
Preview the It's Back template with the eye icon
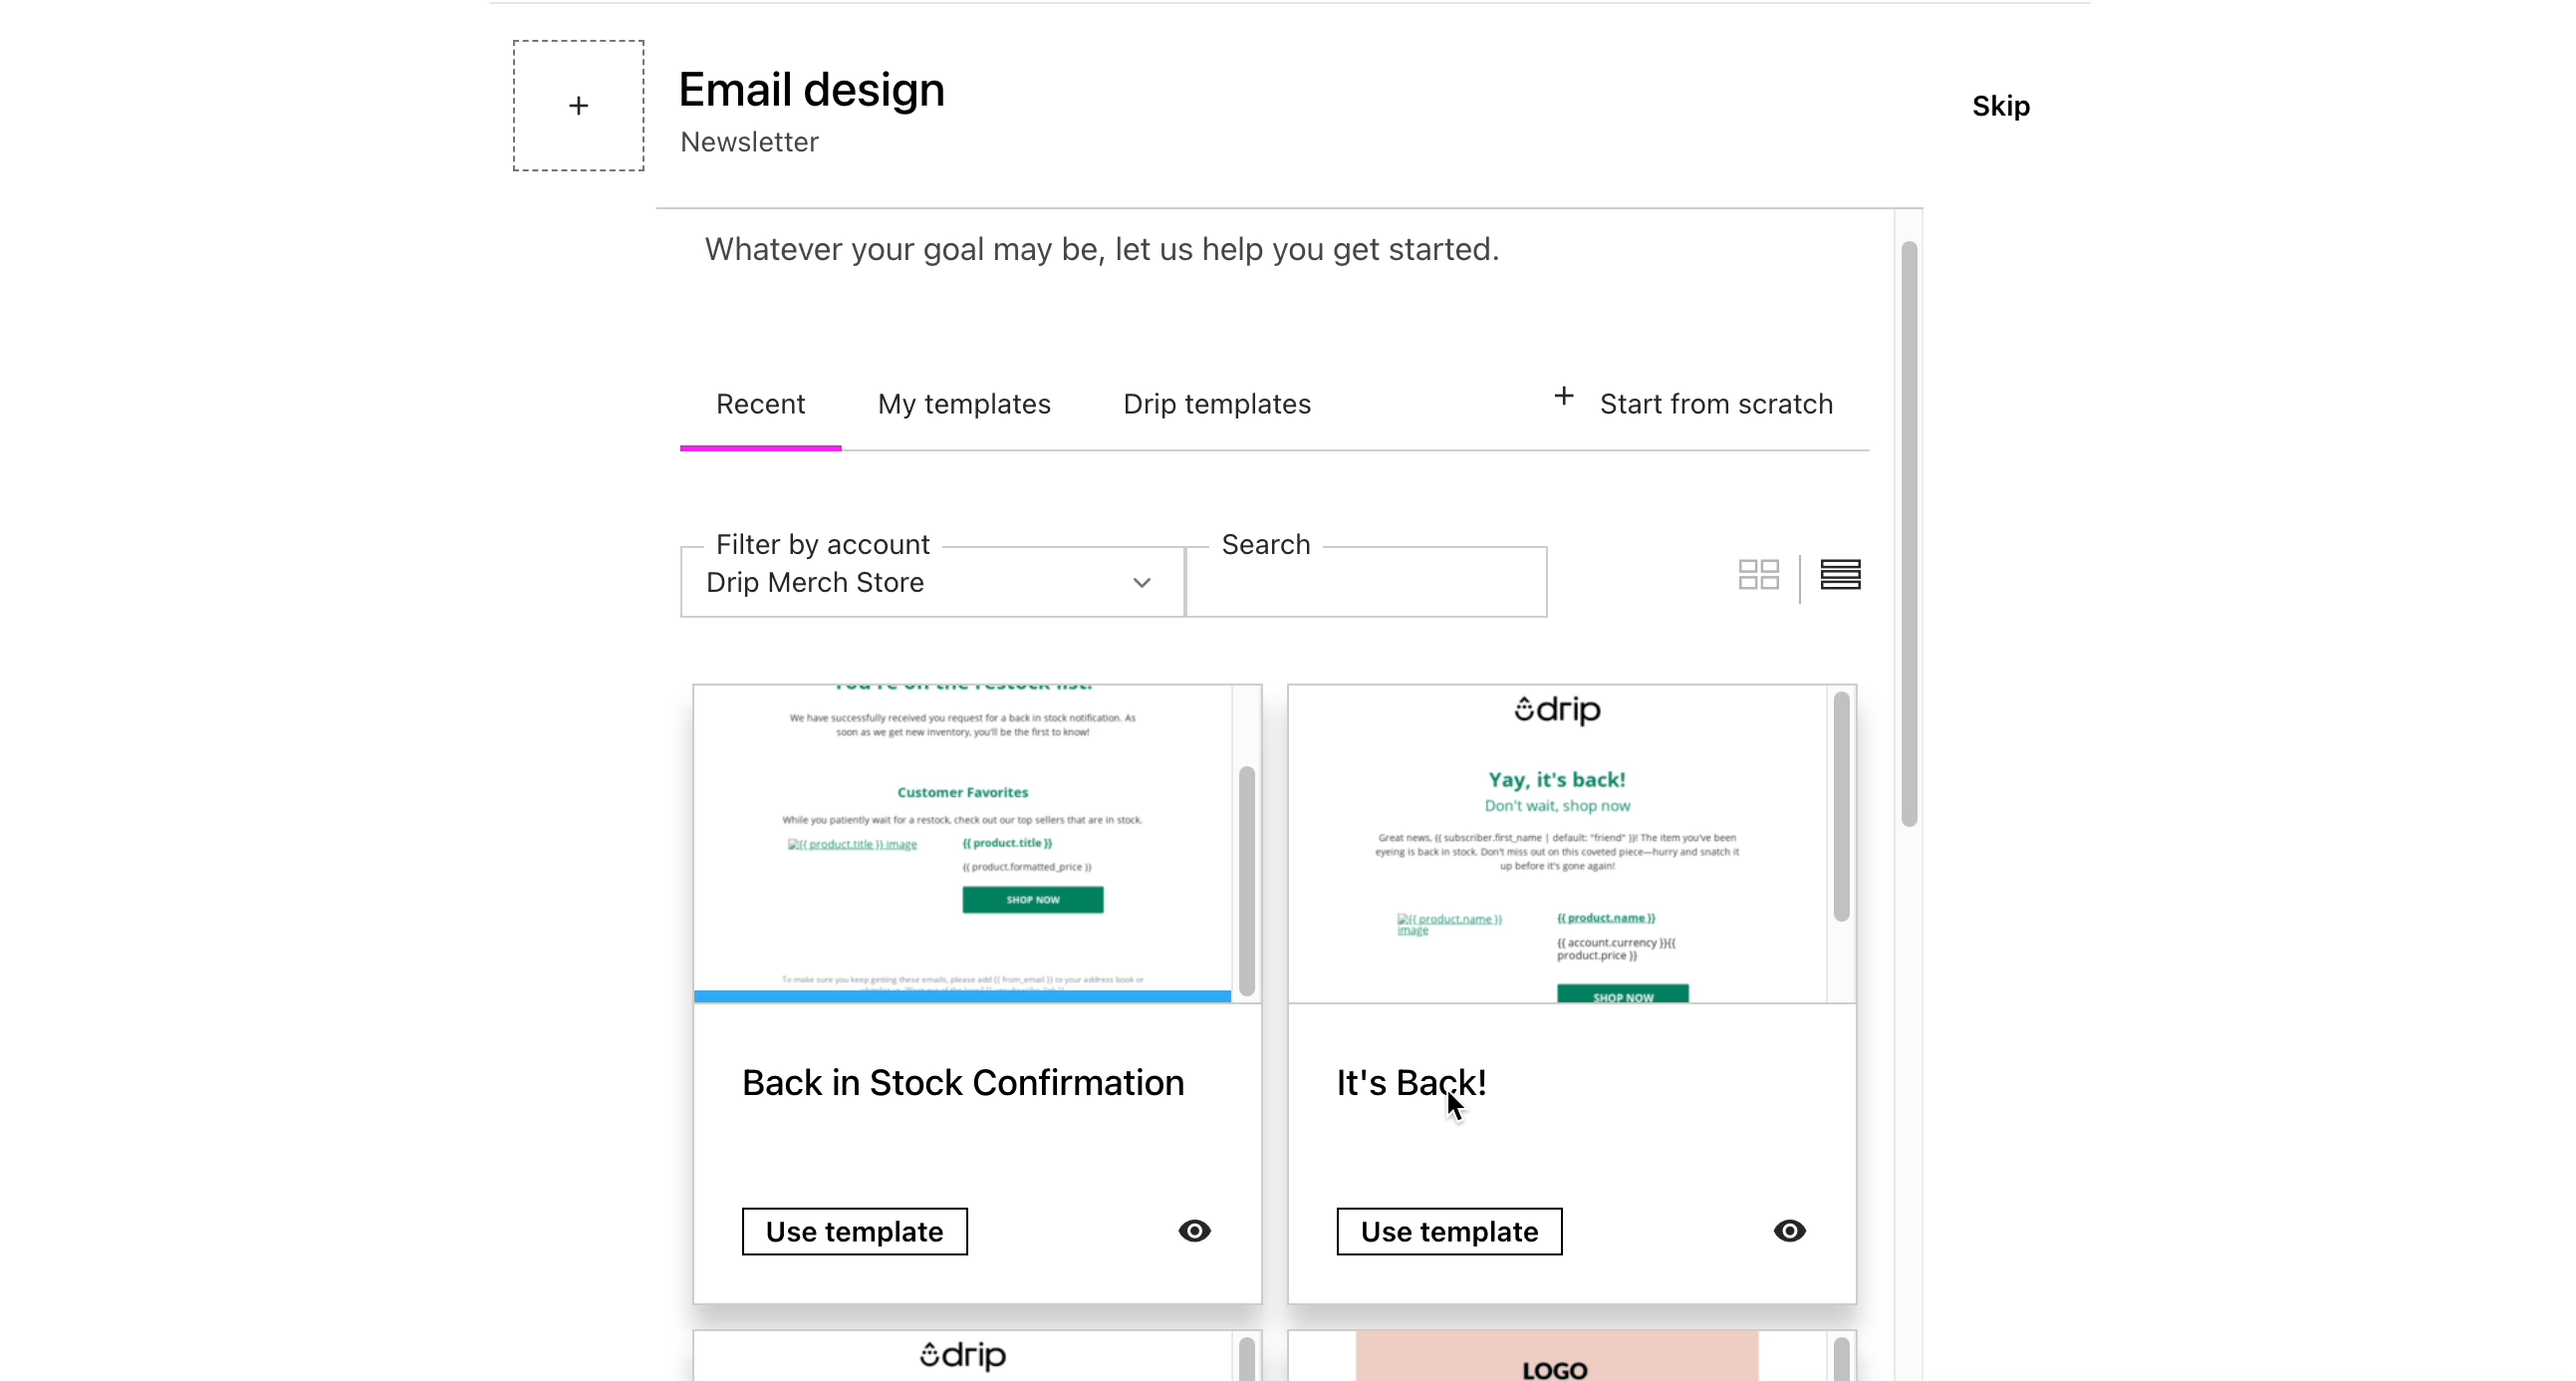click(x=1789, y=1230)
